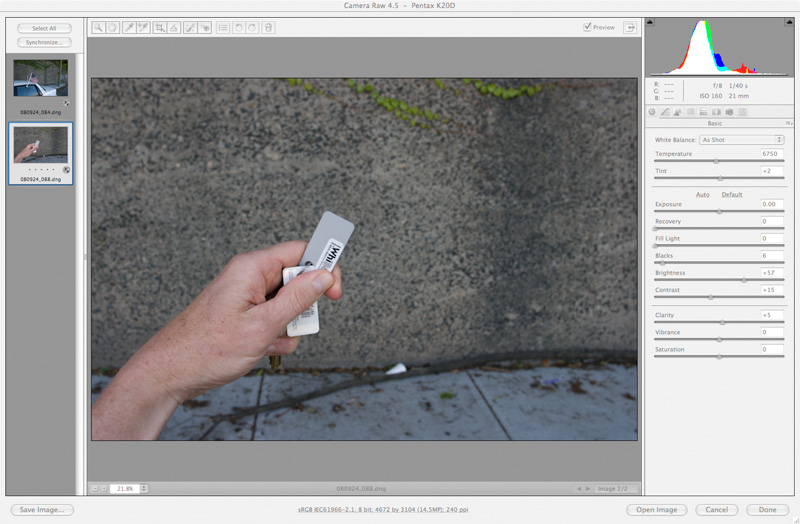Select the White Balance eyedropper tool
Image resolution: width=800 pixels, height=524 pixels.
pyautogui.click(x=129, y=28)
